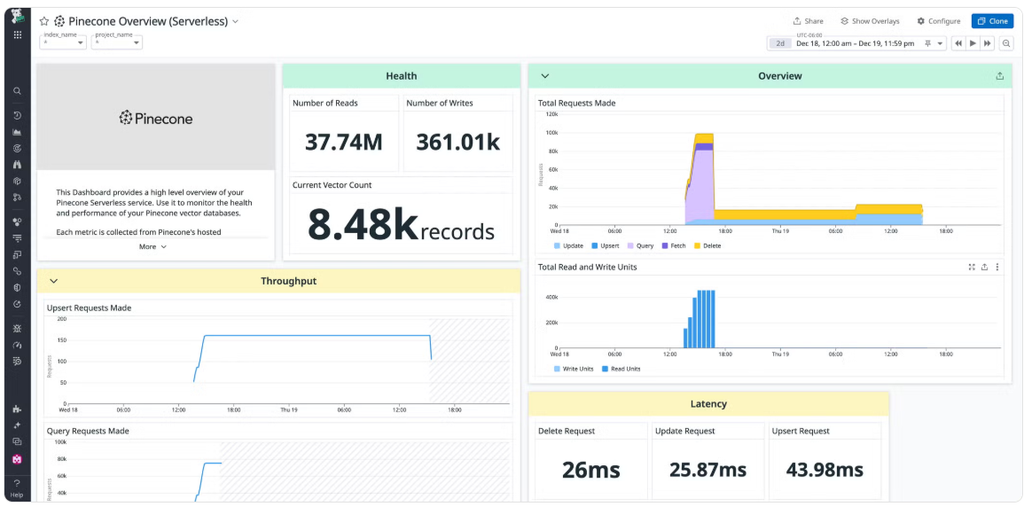Open the dashboards area-chart sidebar icon
Image resolution: width=1024 pixels, height=505 pixels.
pyautogui.click(x=18, y=132)
